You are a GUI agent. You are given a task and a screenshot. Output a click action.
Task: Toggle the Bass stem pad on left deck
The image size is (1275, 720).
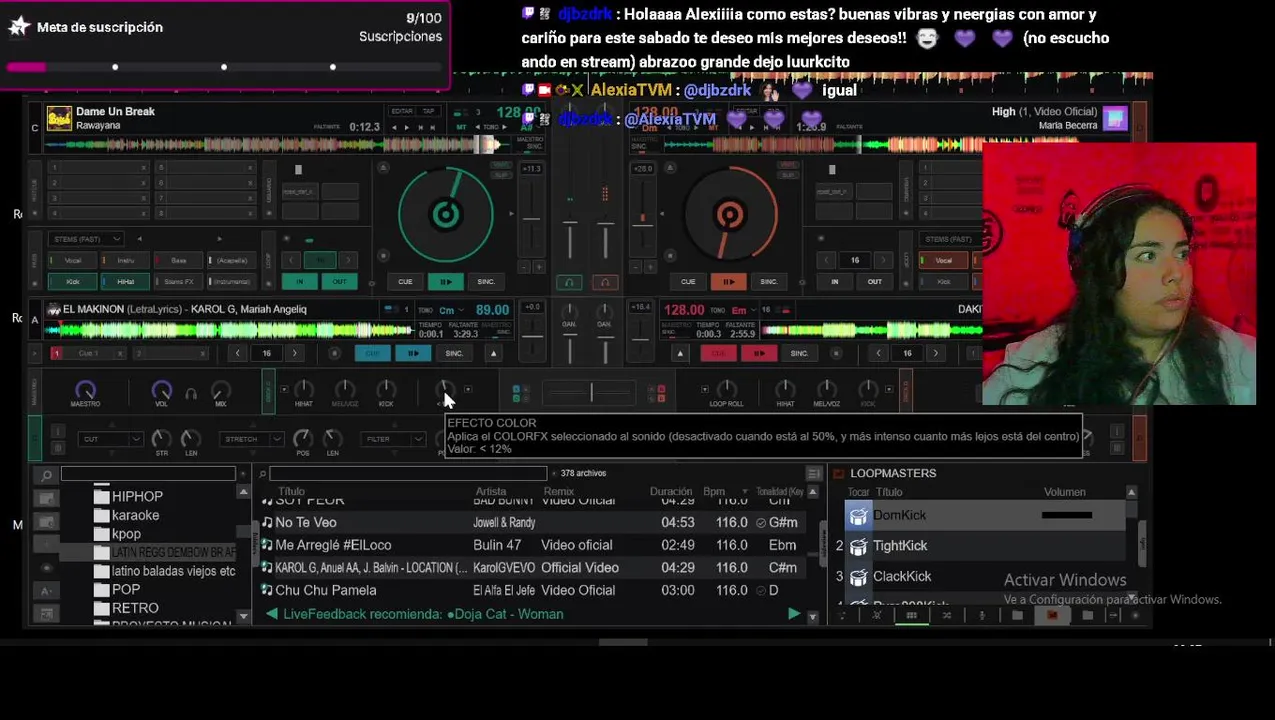pos(178,261)
